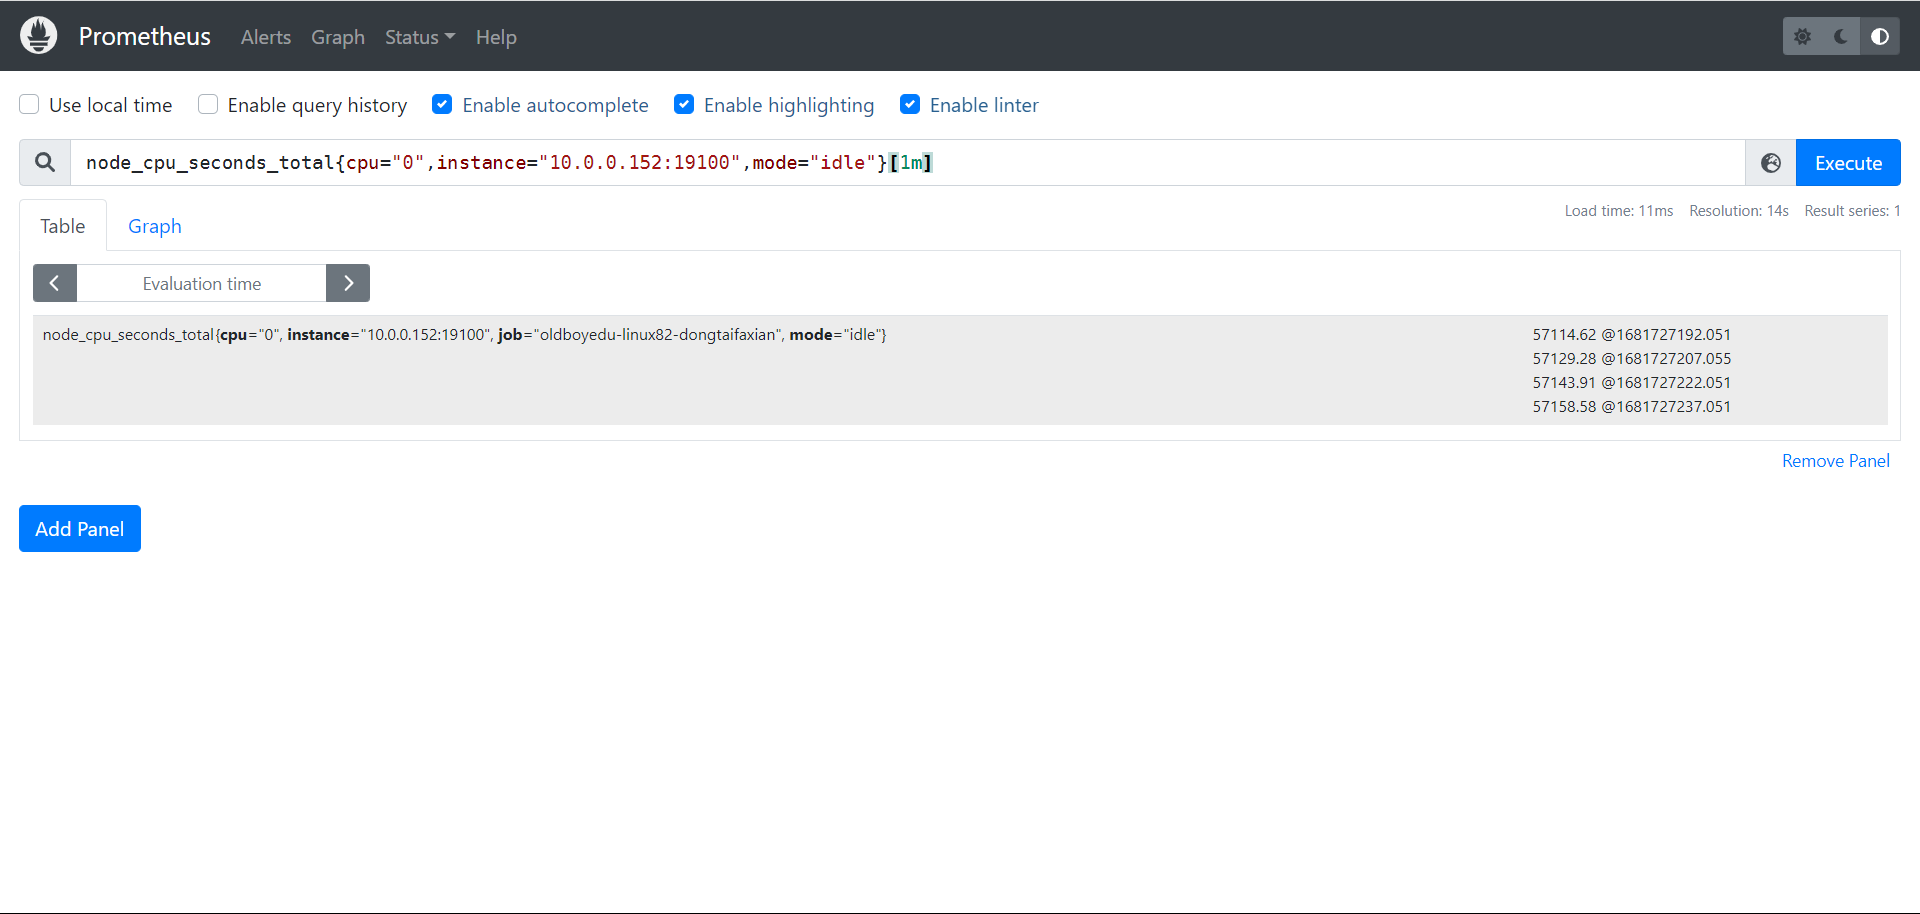Switch to dark theme moon icon
1920x914 pixels.
click(1841, 37)
